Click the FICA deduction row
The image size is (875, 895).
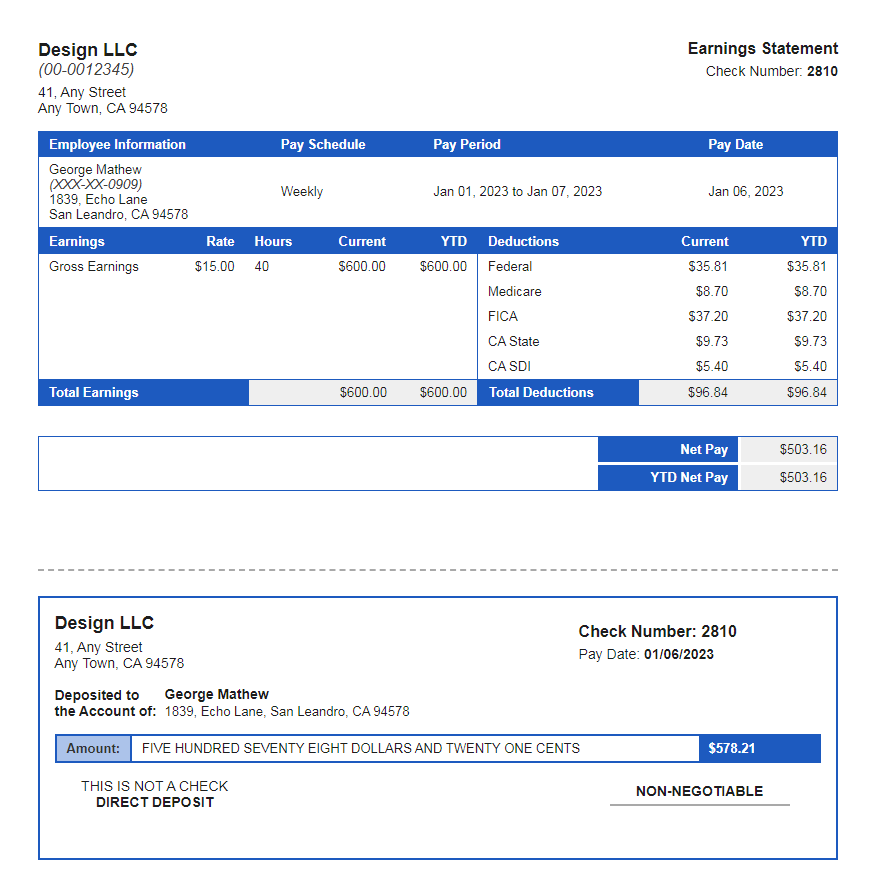[500, 316]
